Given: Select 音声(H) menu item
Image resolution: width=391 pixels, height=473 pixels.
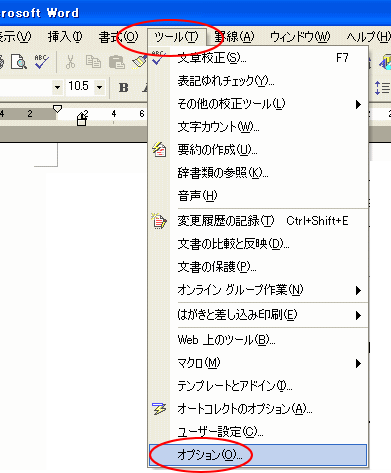Looking at the screenshot, I should click(258, 196).
